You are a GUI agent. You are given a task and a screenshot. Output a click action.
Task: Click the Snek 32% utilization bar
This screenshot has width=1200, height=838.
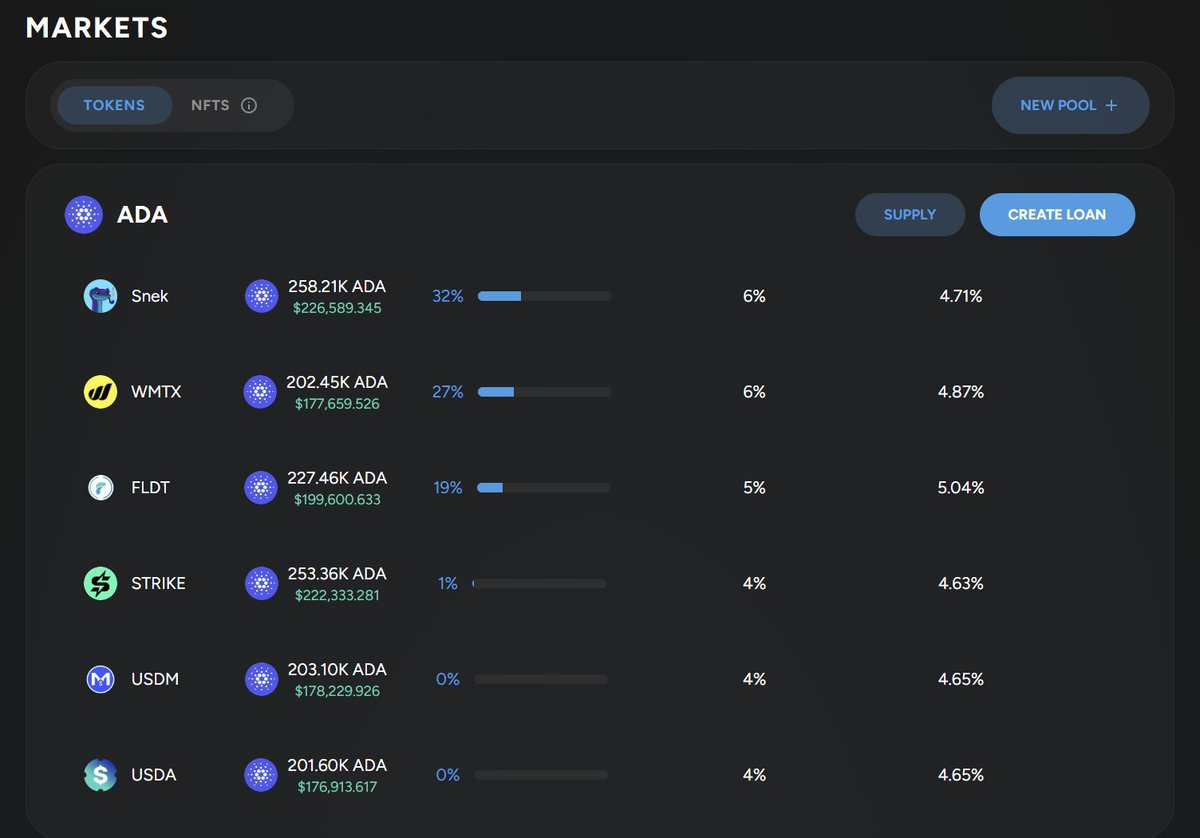click(545, 296)
